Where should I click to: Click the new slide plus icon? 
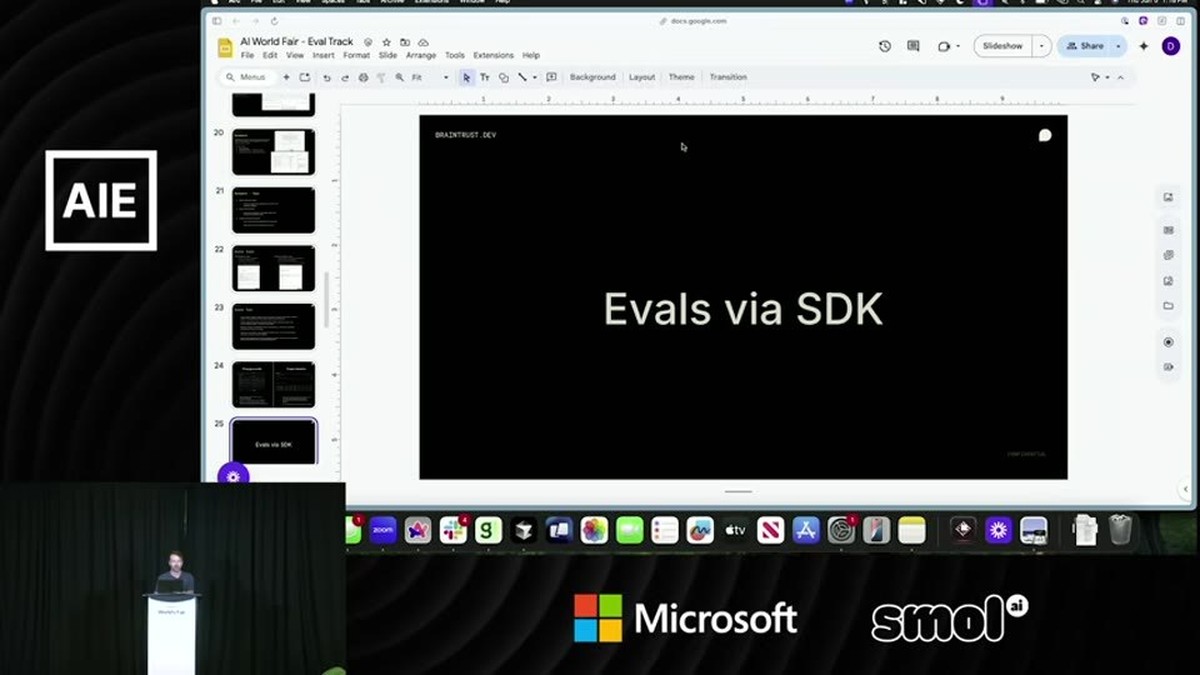[286, 77]
